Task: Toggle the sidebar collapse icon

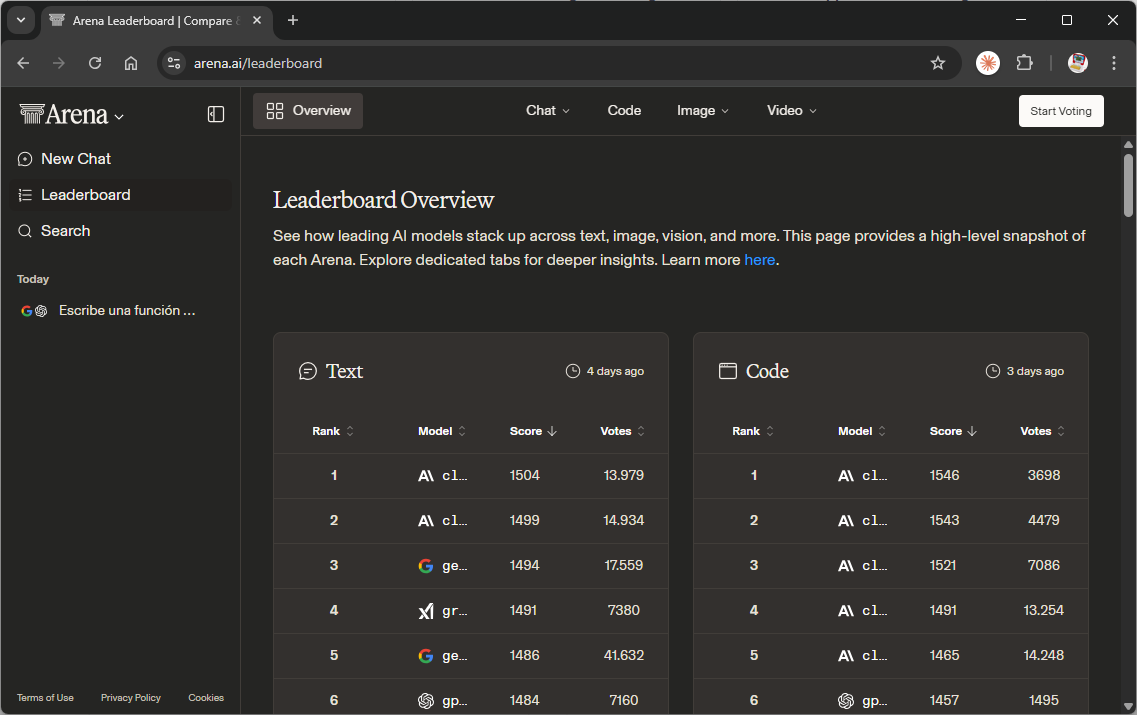Action: pyautogui.click(x=216, y=114)
